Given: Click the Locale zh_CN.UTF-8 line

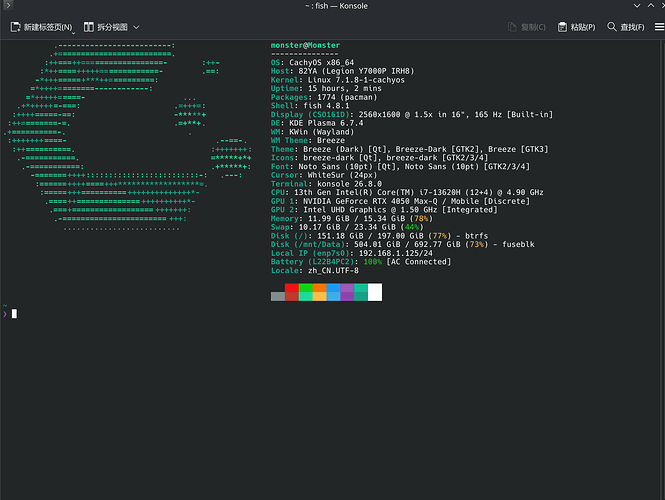Looking at the screenshot, I should pos(315,271).
